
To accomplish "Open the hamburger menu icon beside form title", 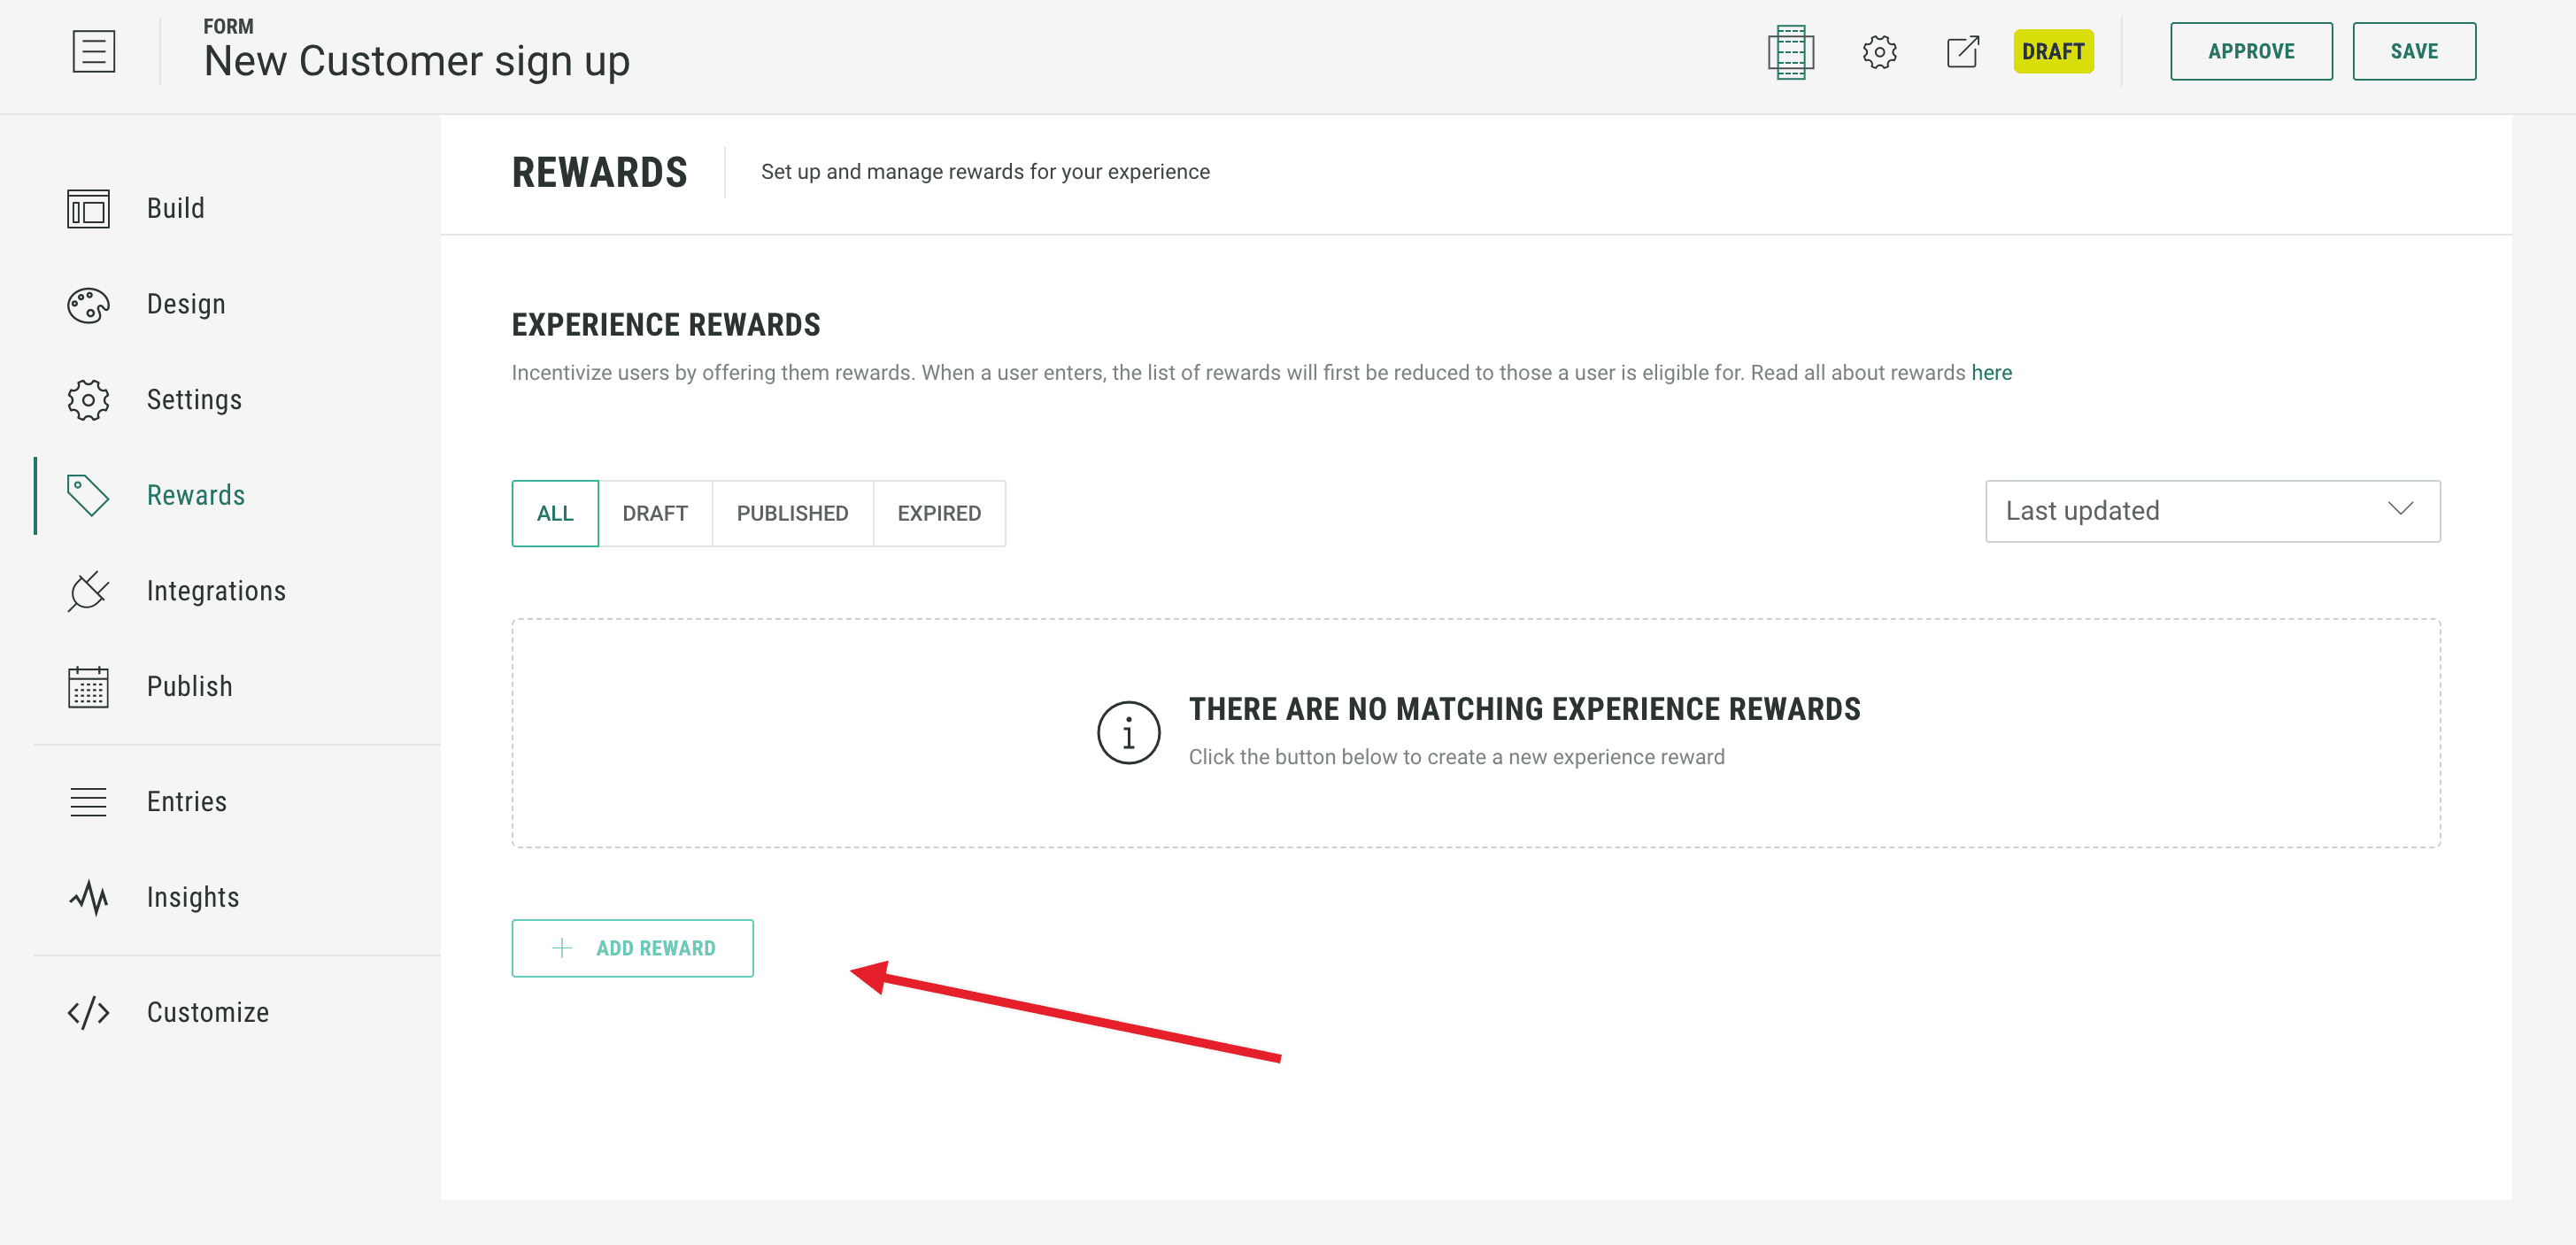I will 94,51.
